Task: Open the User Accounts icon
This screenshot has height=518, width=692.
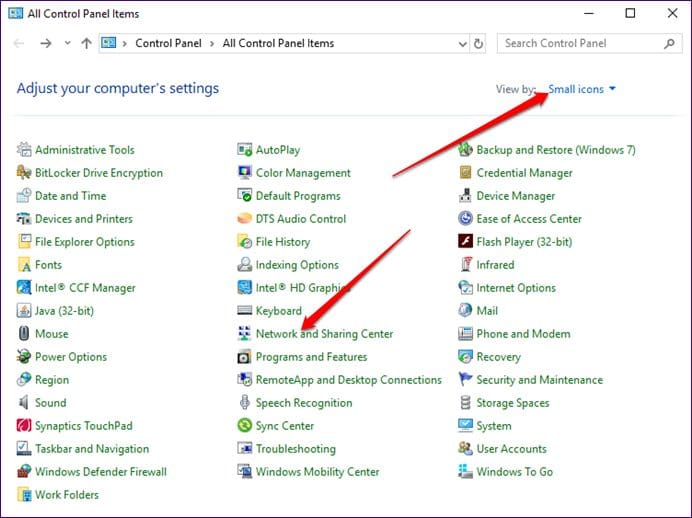Action: click(x=465, y=448)
